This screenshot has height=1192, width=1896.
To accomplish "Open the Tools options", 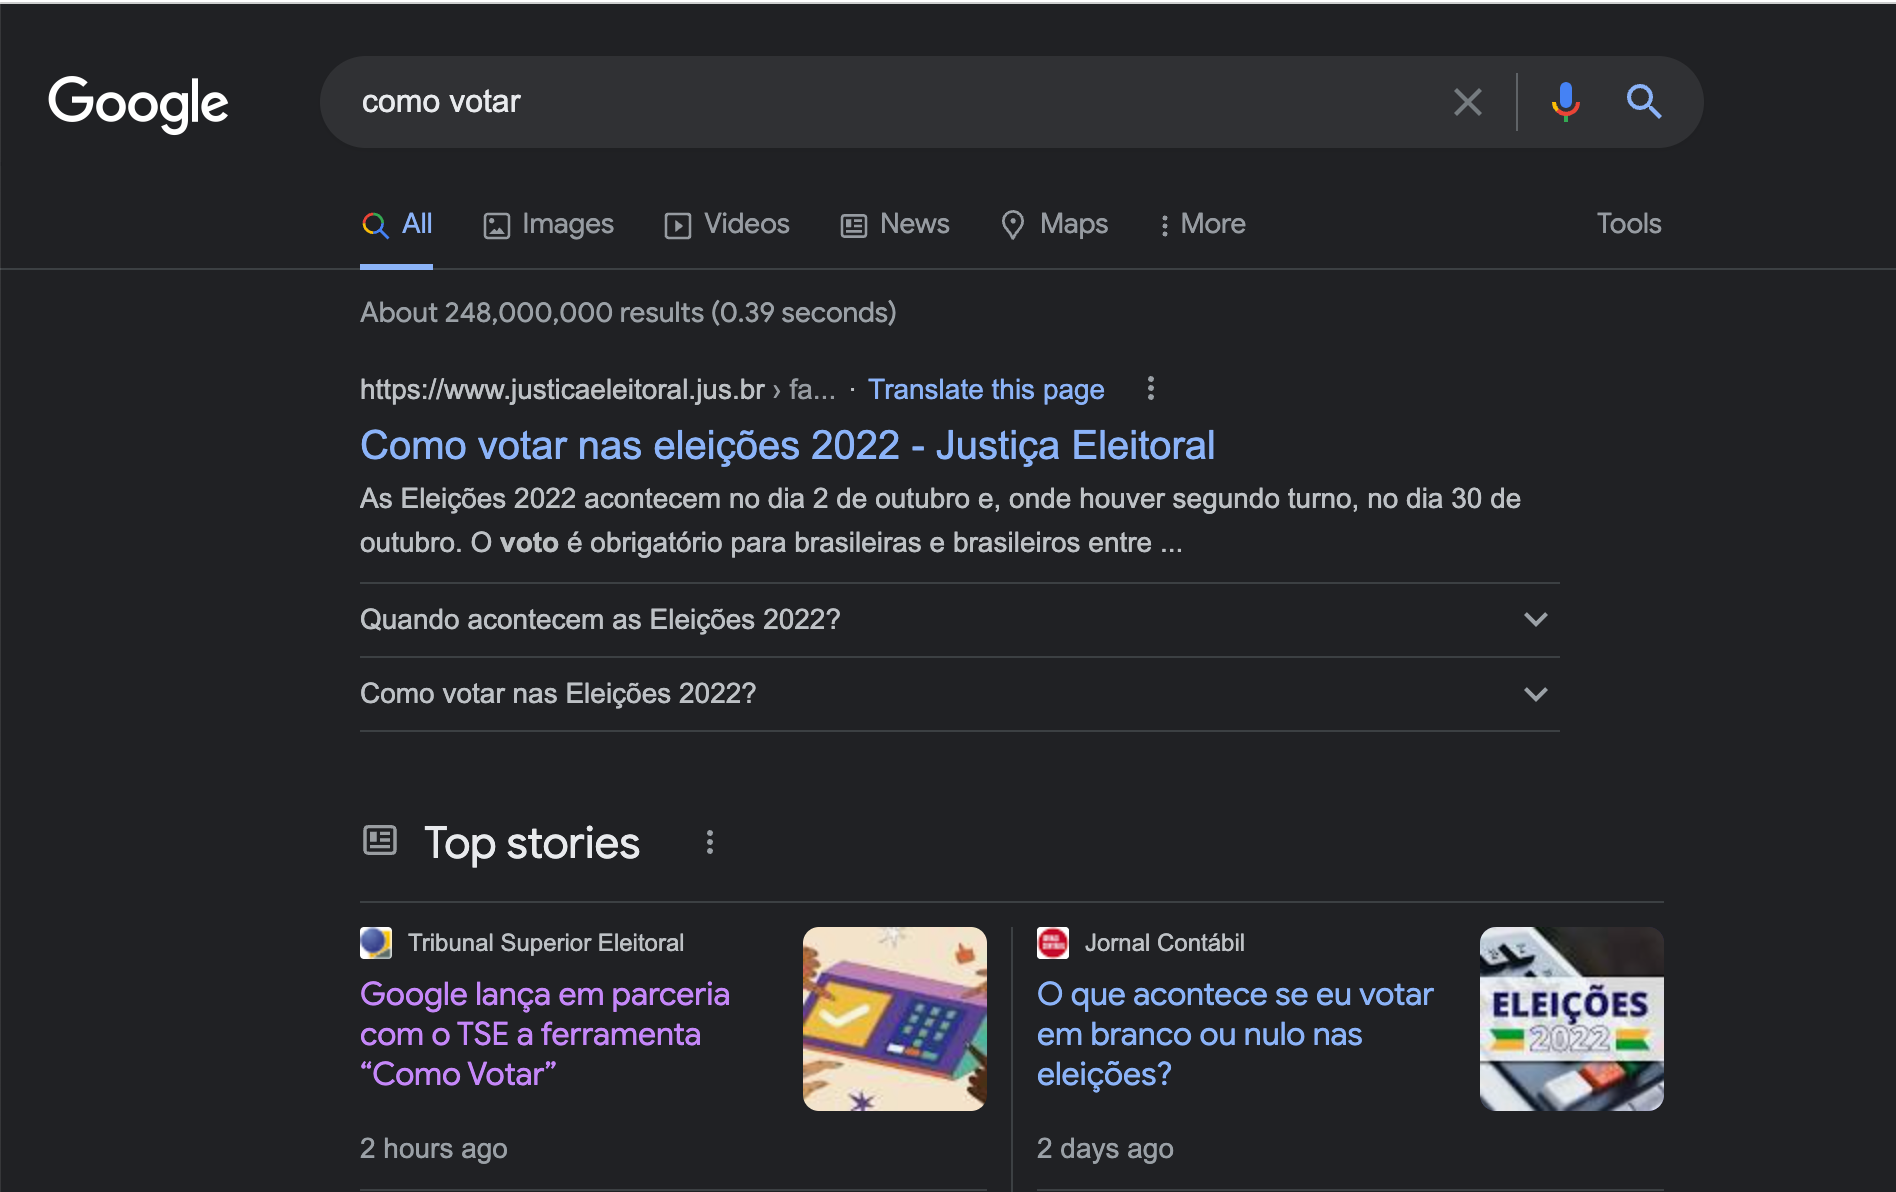I will [1629, 224].
